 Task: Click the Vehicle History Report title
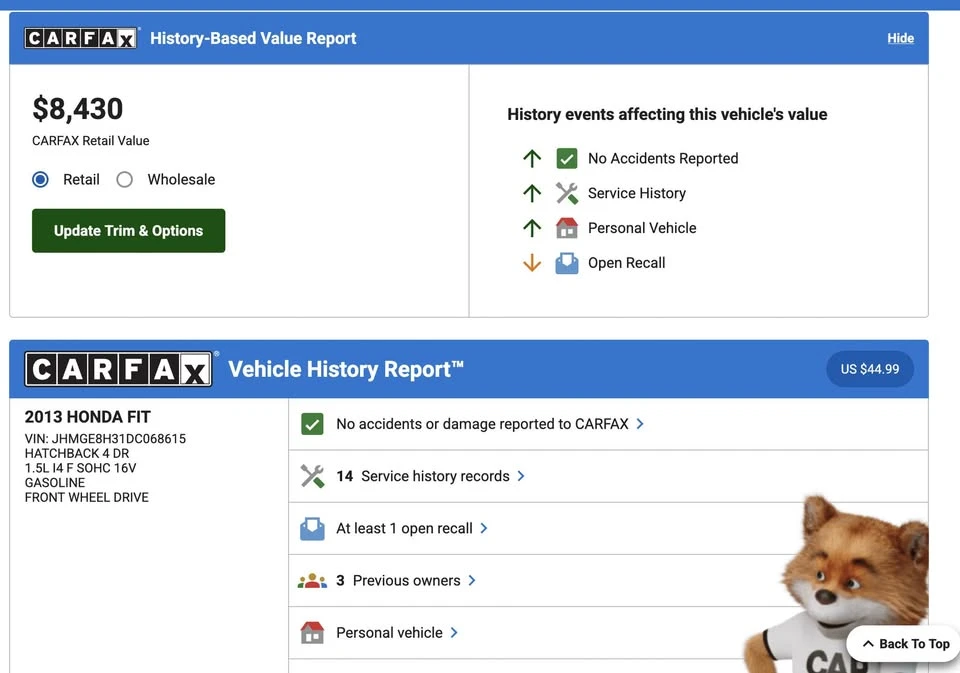pyautogui.click(x=346, y=369)
